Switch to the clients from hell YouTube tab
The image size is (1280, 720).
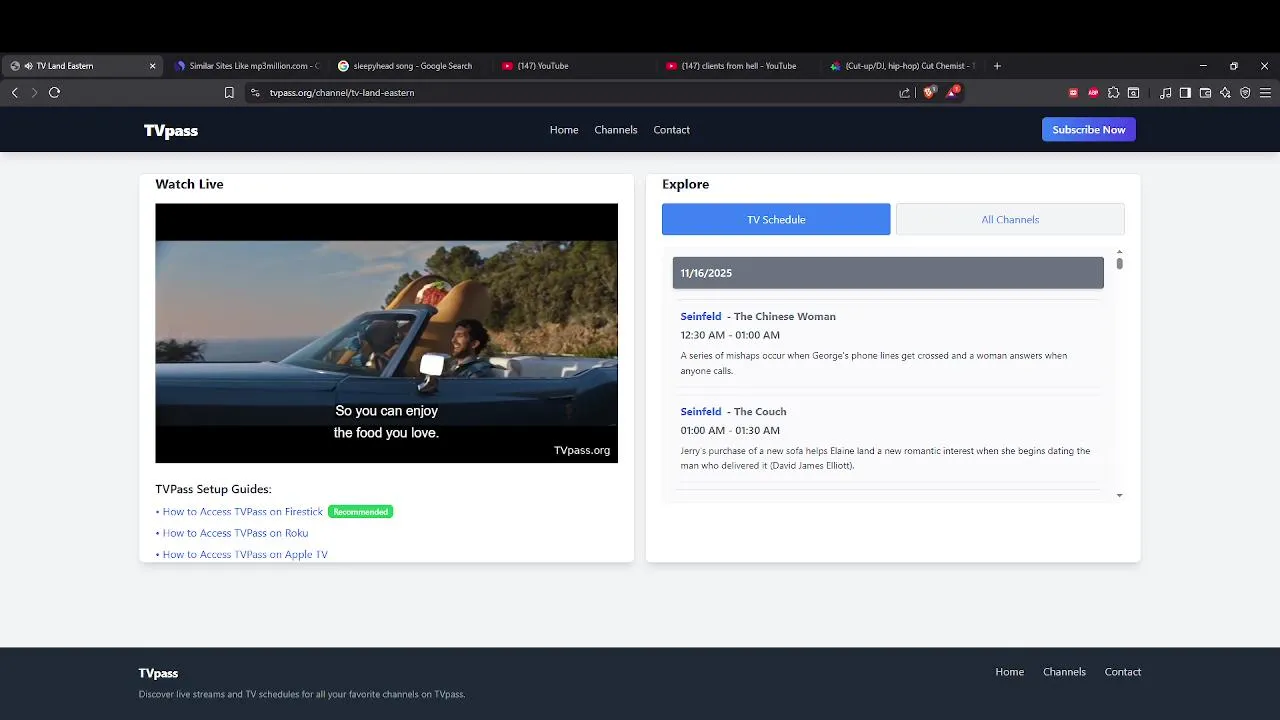739,66
